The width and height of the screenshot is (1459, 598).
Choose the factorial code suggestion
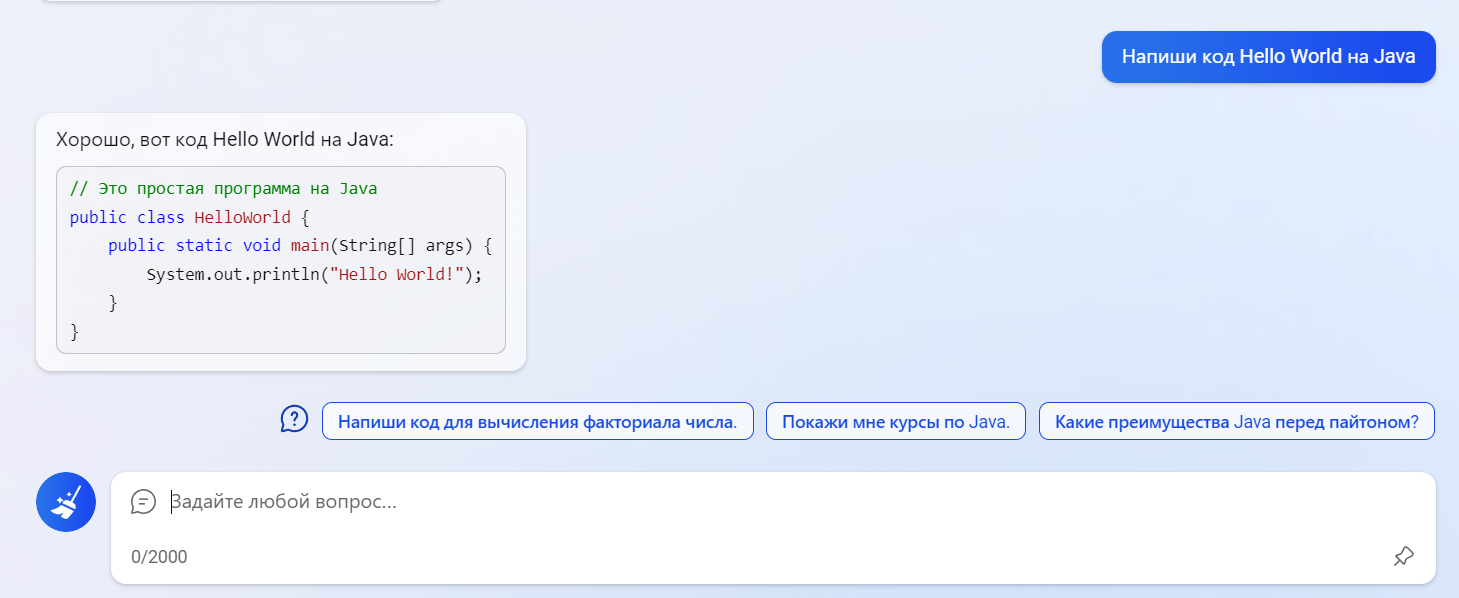pyautogui.click(x=537, y=422)
